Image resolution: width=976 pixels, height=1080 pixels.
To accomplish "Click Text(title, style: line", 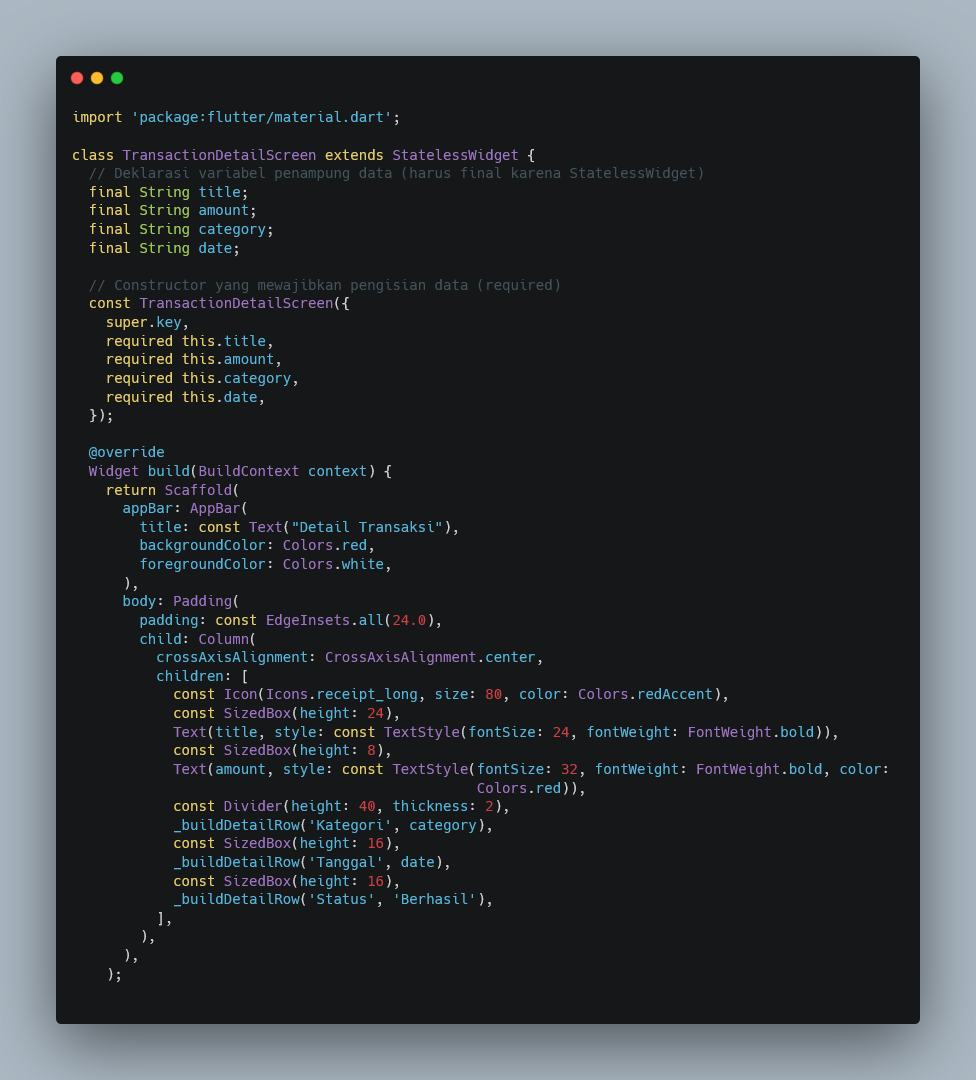I will coord(506,732).
